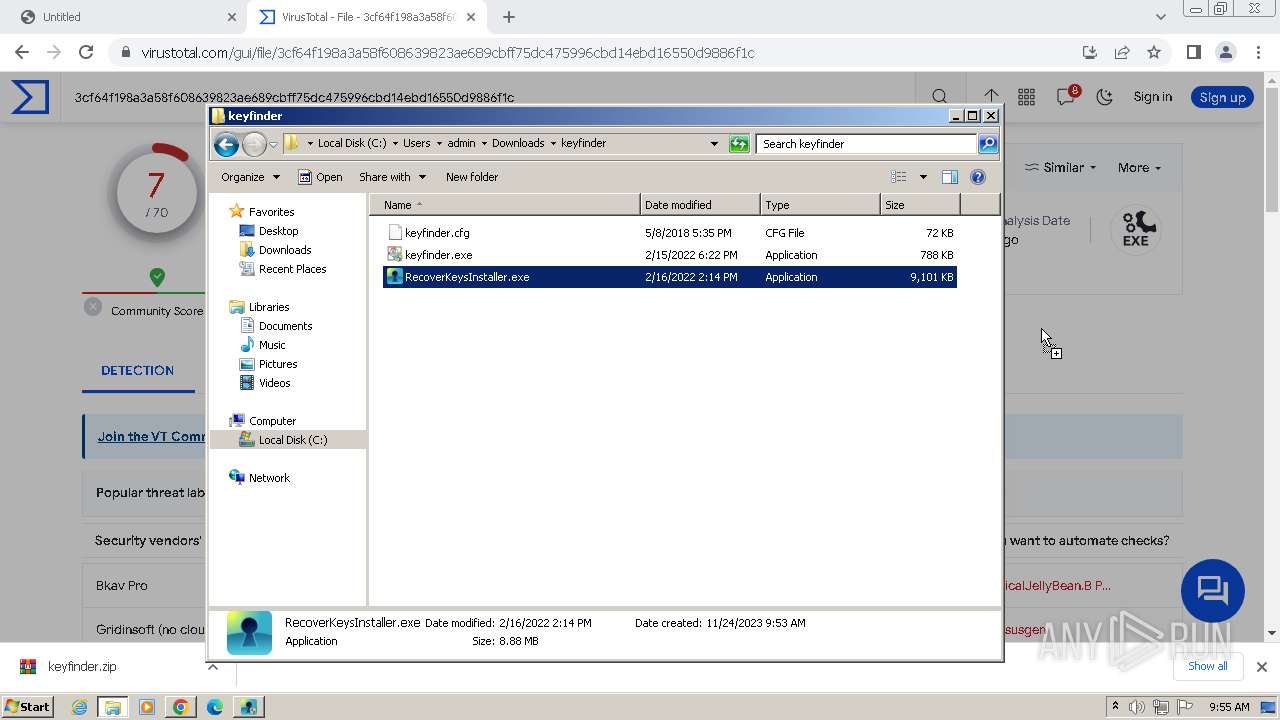Click Windows Start button
Viewport: 1280px width, 720px height.
point(27,706)
